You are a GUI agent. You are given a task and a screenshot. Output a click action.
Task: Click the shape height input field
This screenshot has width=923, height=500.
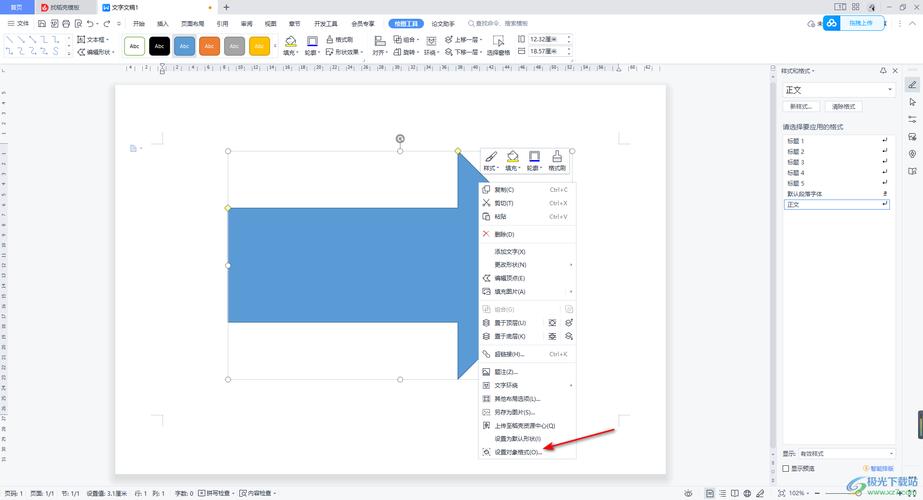550,39
